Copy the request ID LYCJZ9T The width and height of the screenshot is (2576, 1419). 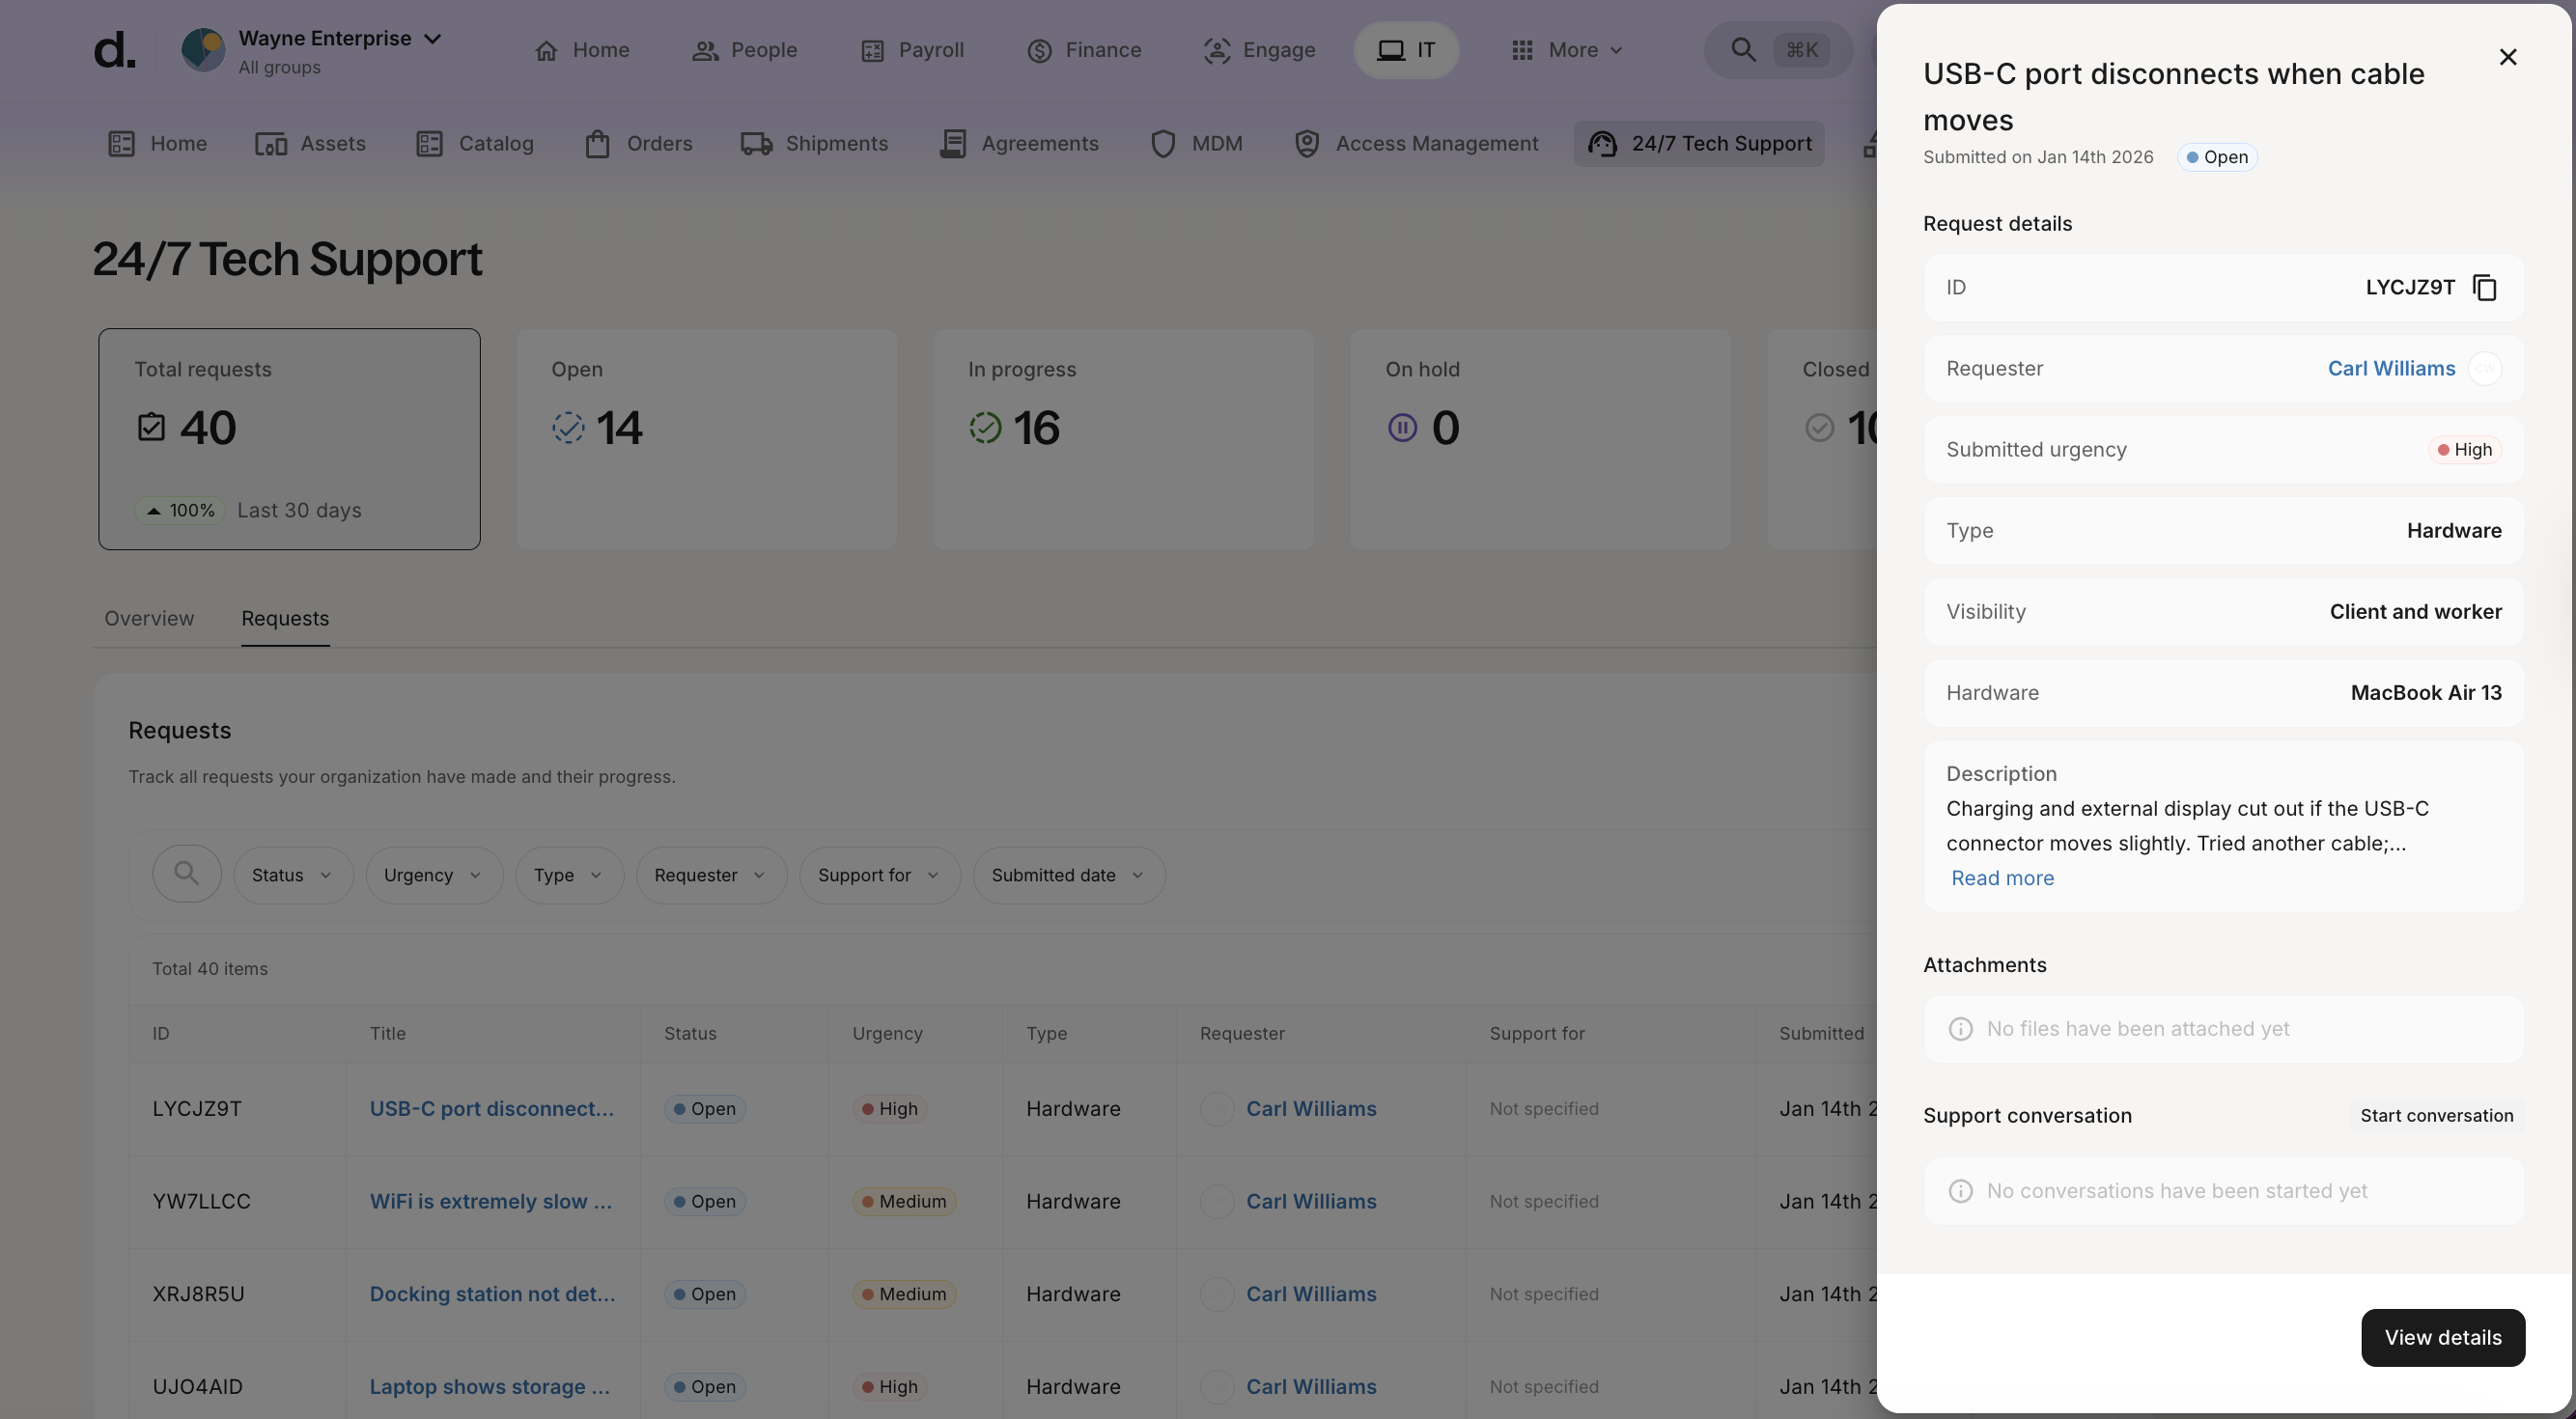pyautogui.click(x=2484, y=288)
